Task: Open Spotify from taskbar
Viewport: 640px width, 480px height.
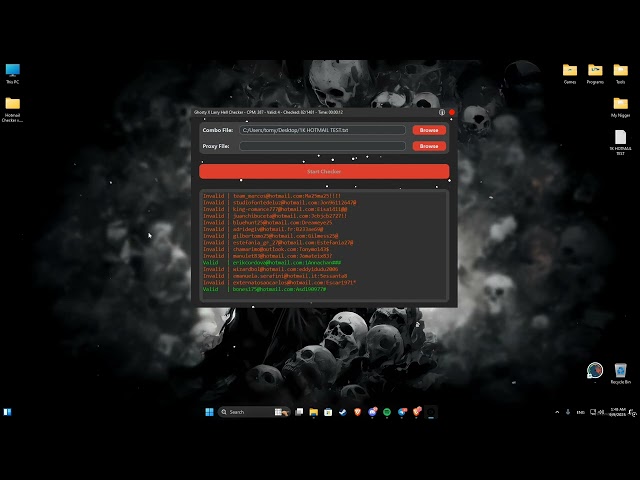Action: coord(387,412)
